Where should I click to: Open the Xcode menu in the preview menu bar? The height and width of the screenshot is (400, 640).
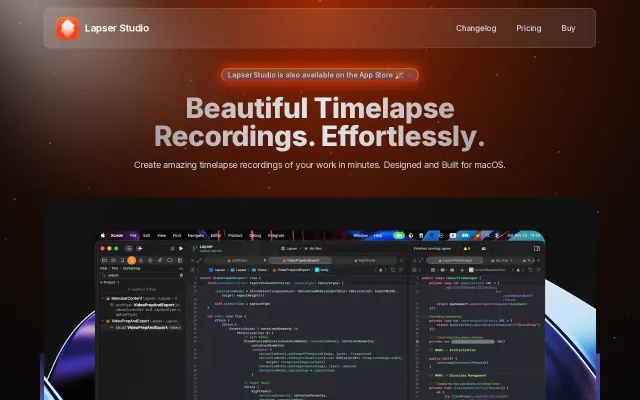(x=117, y=236)
